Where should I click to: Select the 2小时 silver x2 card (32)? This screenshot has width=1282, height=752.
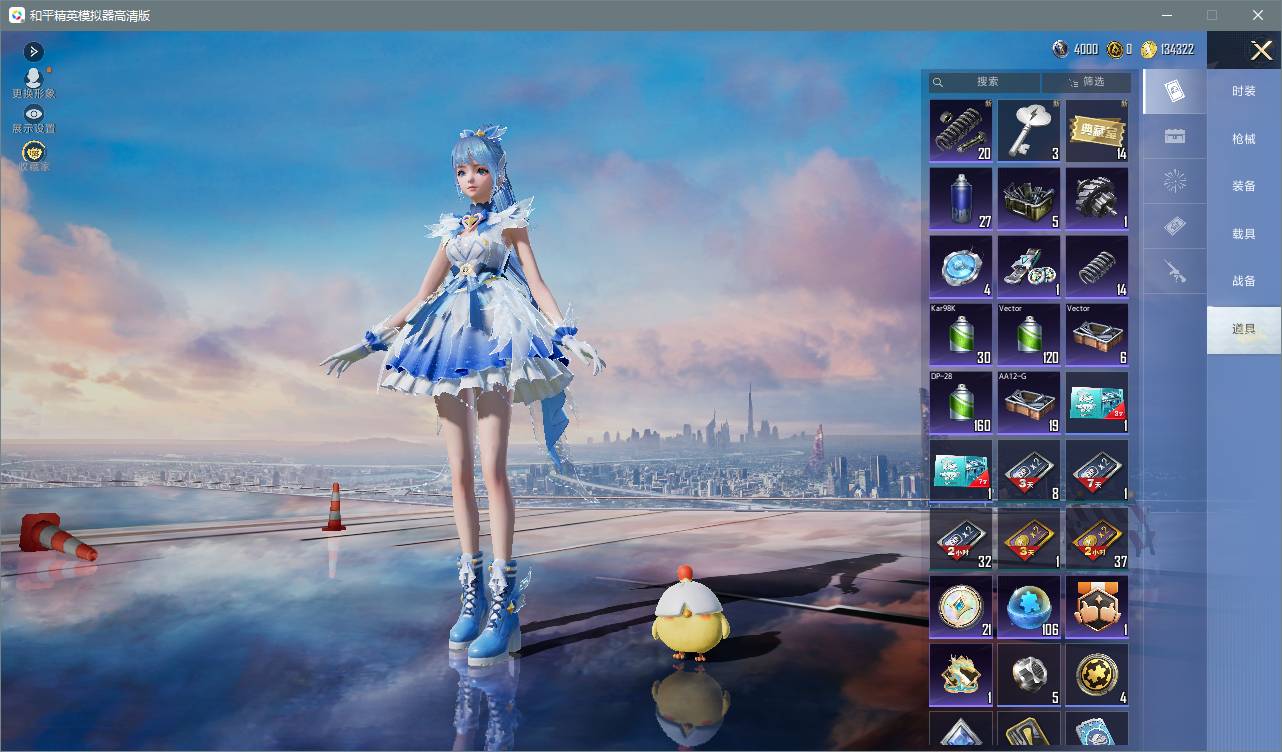tap(961, 538)
